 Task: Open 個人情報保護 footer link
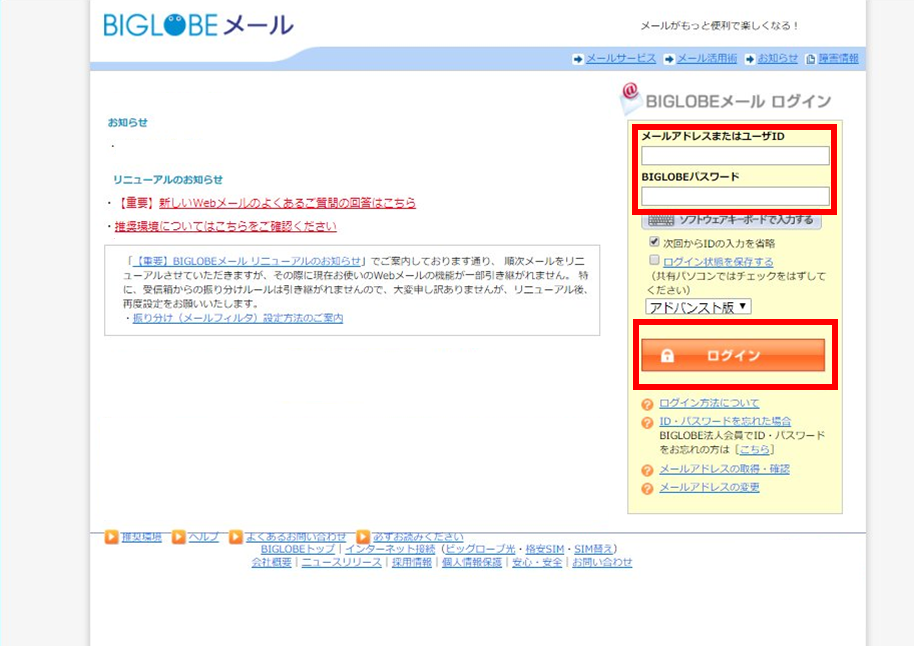(472, 563)
